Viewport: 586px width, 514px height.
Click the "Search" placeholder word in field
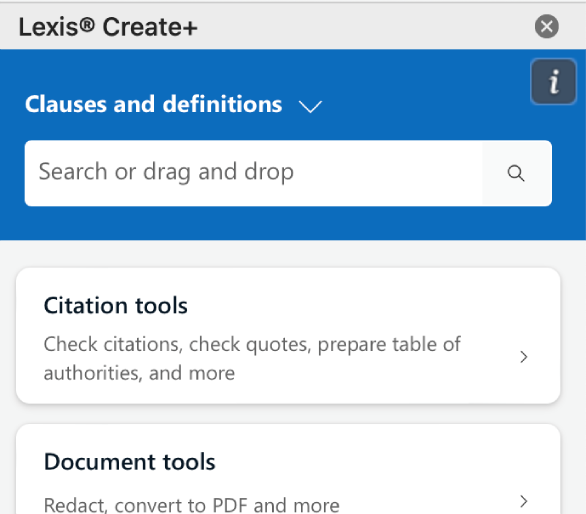pos(73,172)
